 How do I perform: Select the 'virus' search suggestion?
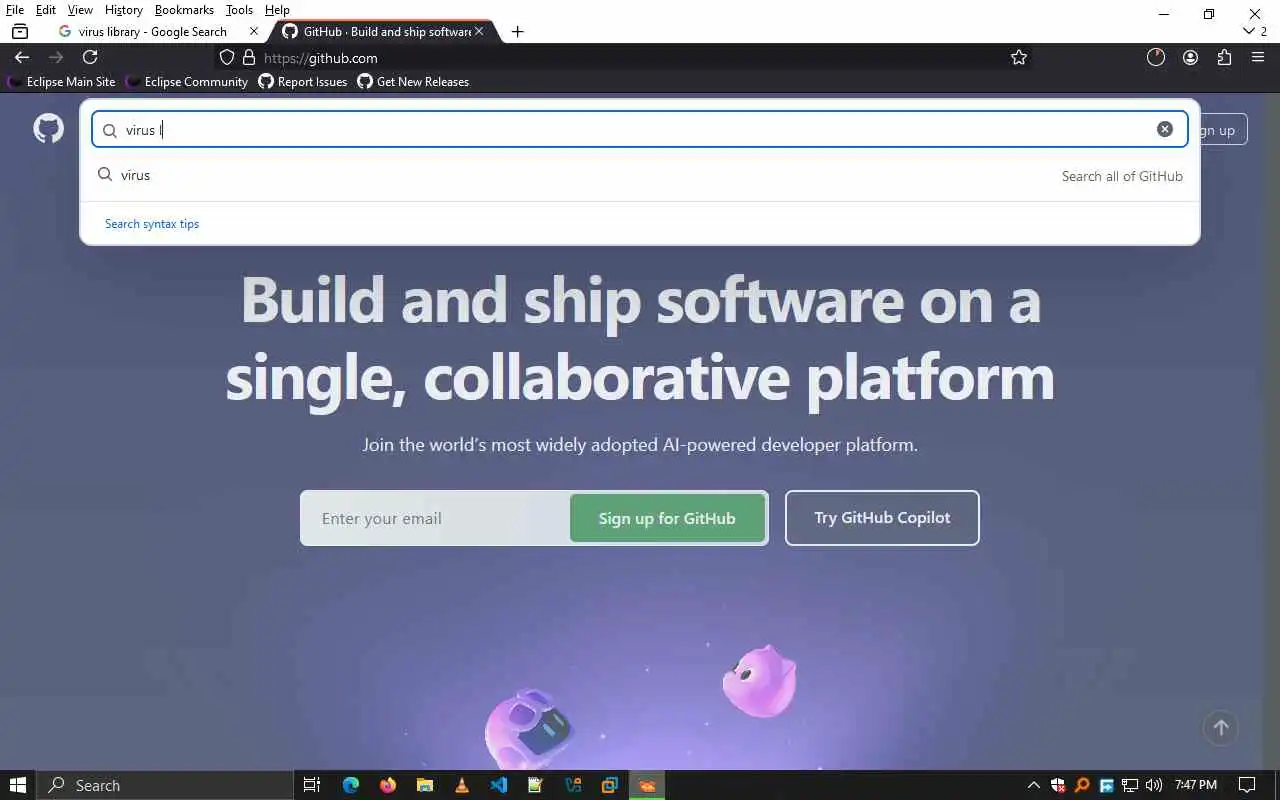coord(640,175)
